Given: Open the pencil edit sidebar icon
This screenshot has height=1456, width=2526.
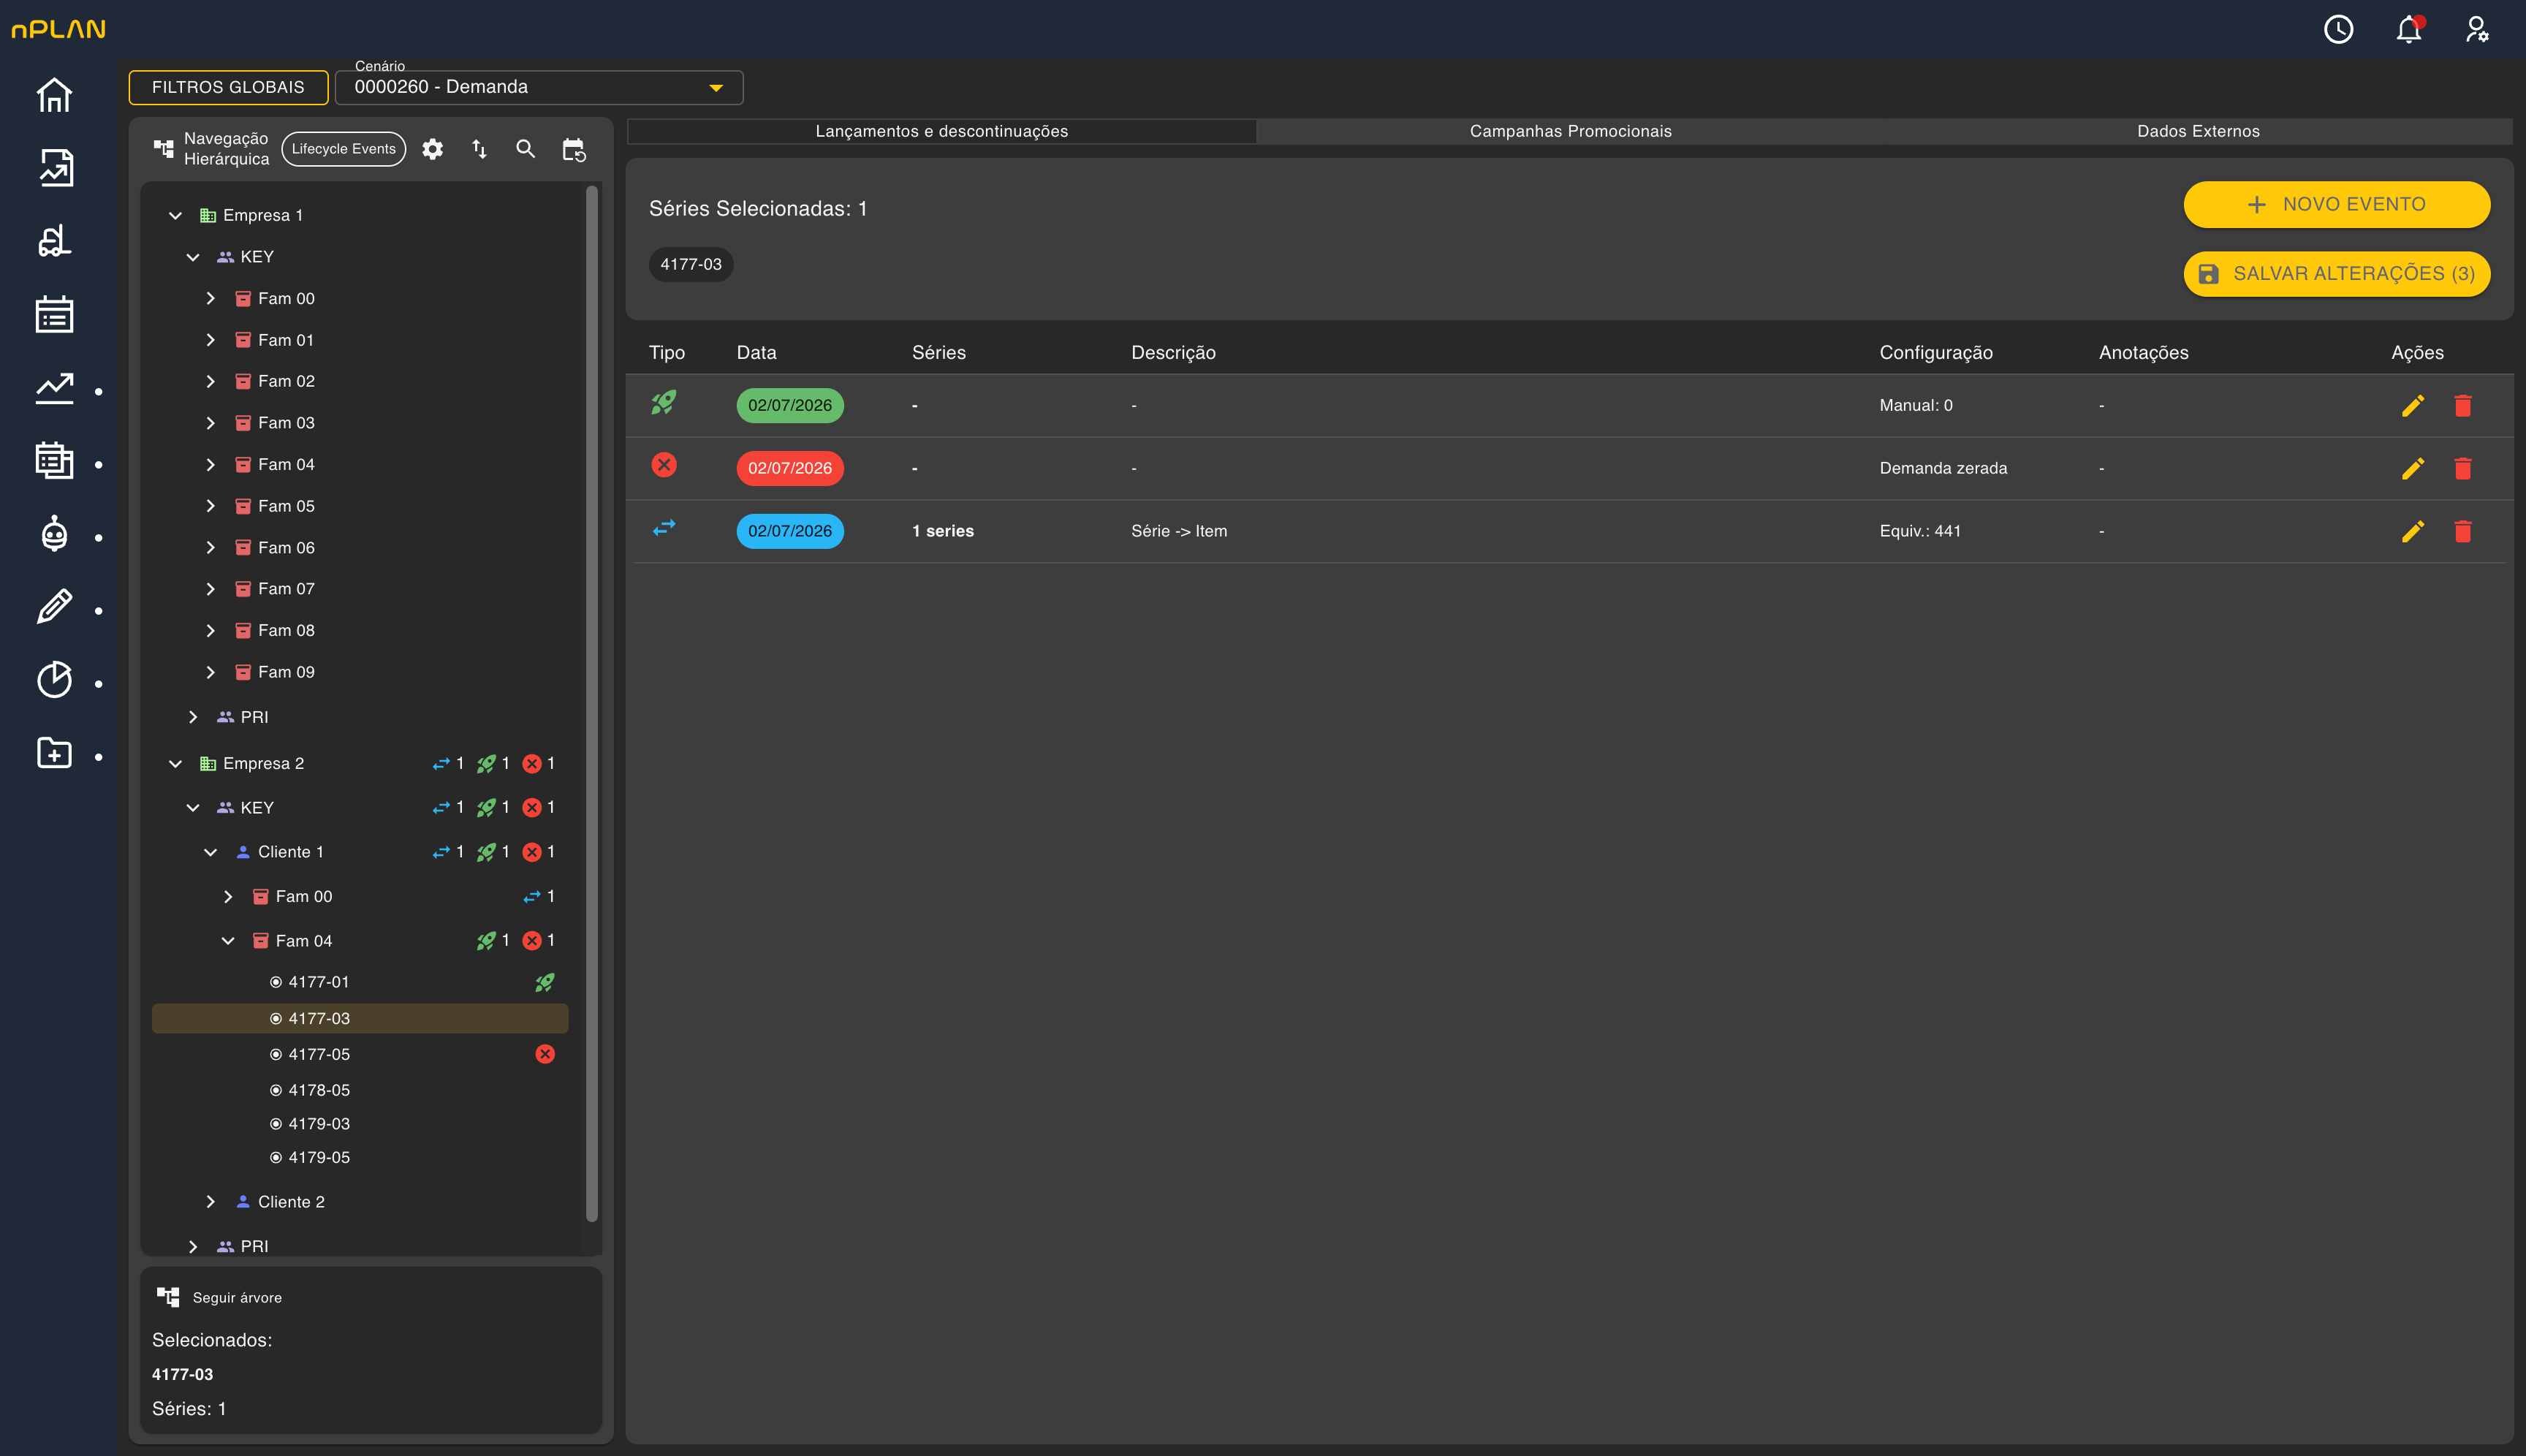Looking at the screenshot, I should point(54,606).
